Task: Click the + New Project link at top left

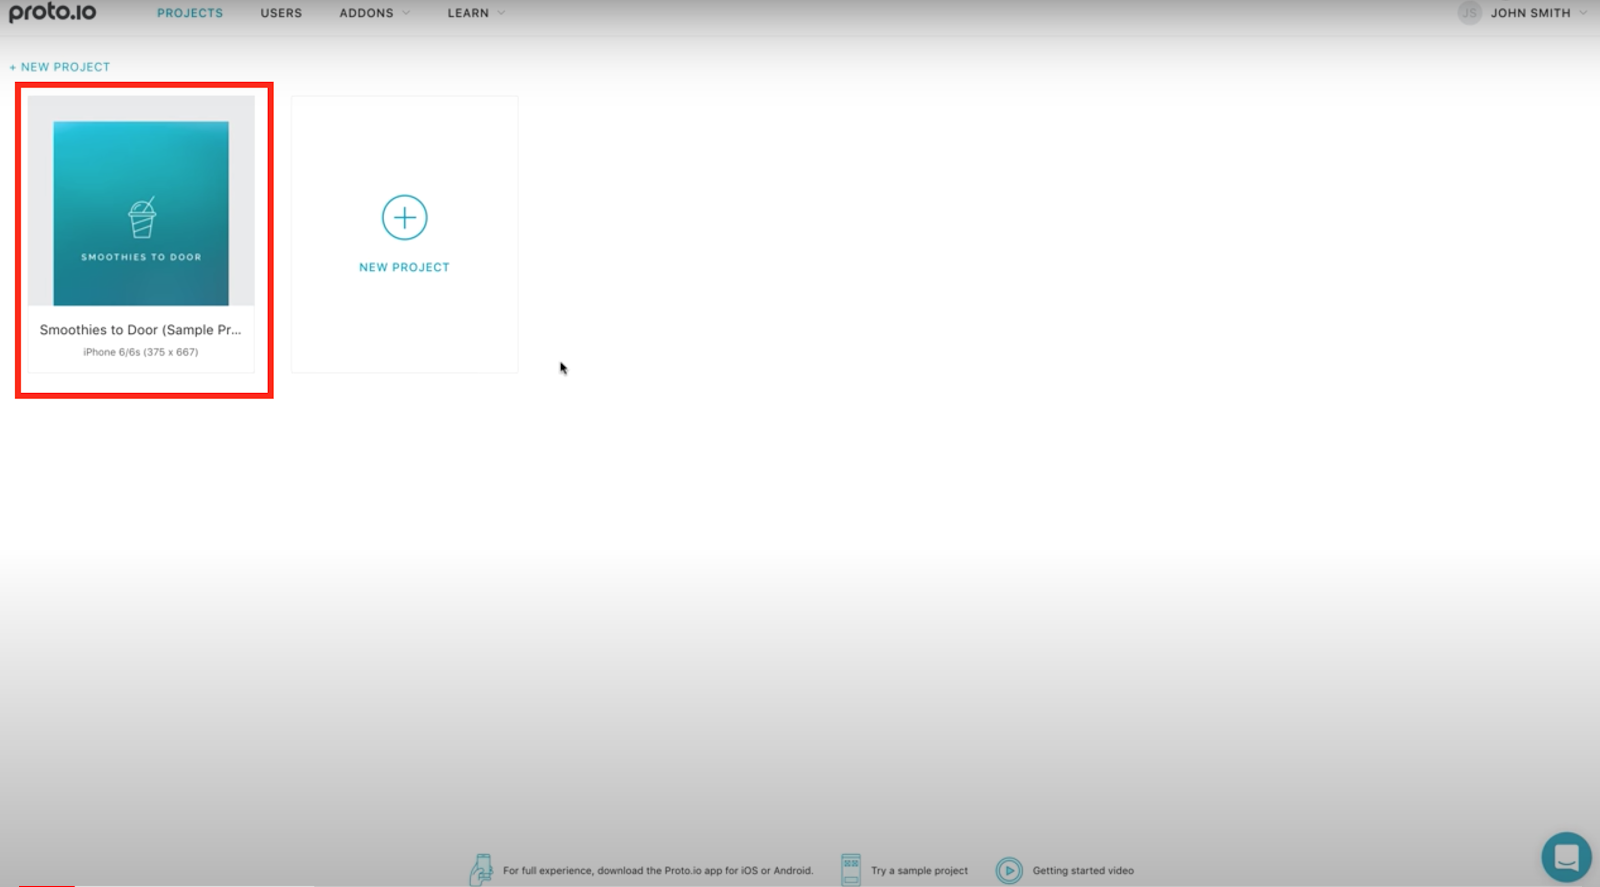Action: tap(60, 67)
